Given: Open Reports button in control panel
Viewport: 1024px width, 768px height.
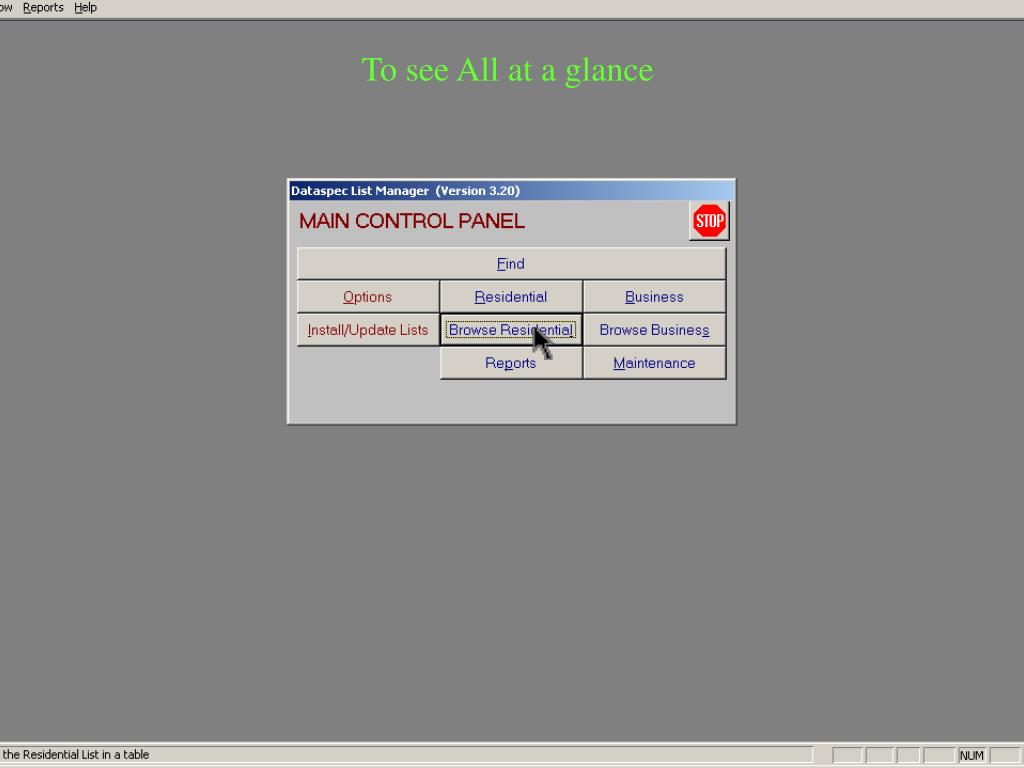Looking at the screenshot, I should [x=511, y=363].
